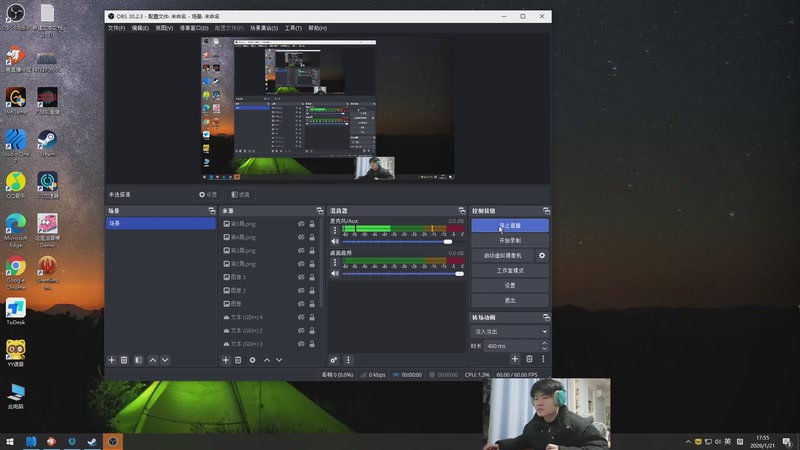Decrease 时长 duration with down arrow

pyautogui.click(x=544, y=348)
